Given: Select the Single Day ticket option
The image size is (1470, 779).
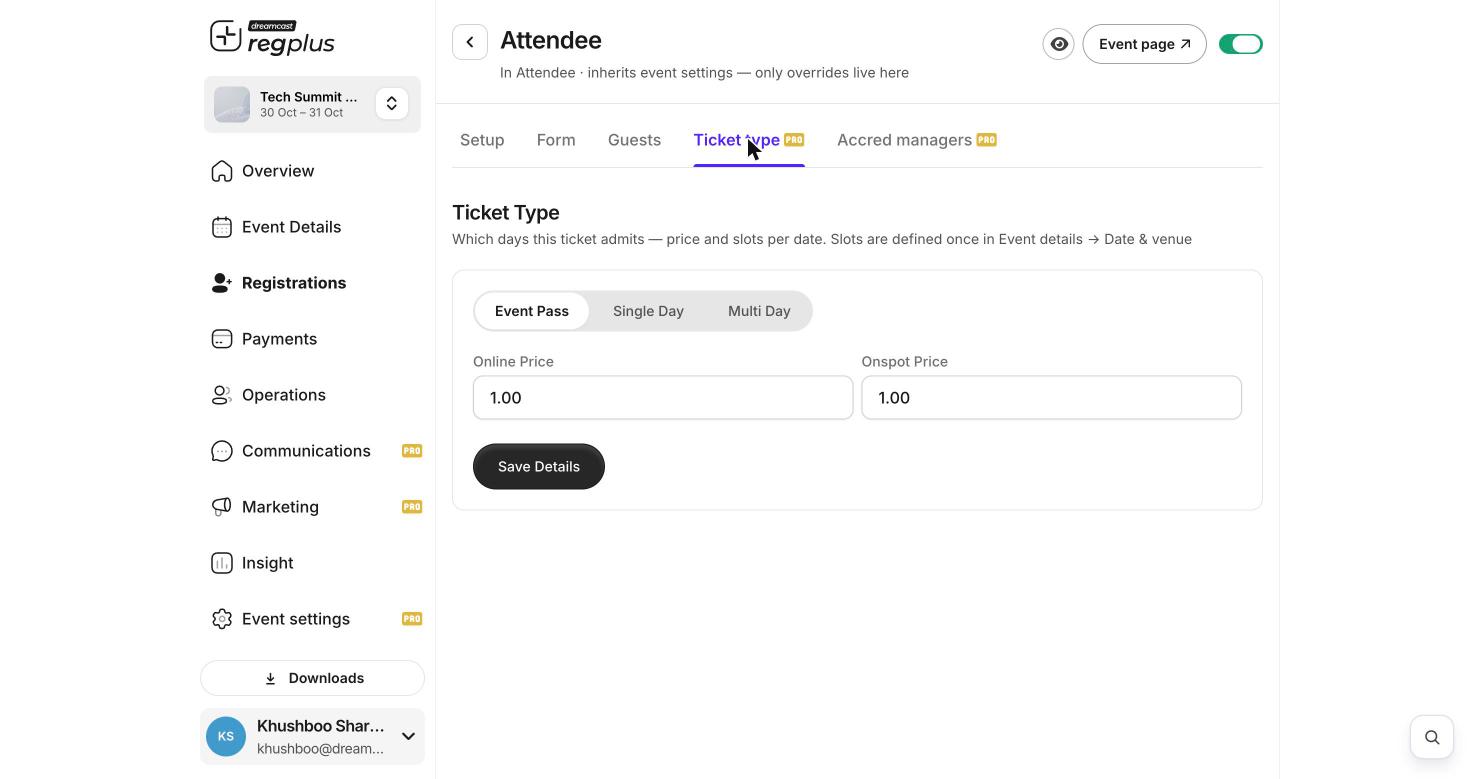Looking at the screenshot, I should (x=648, y=311).
